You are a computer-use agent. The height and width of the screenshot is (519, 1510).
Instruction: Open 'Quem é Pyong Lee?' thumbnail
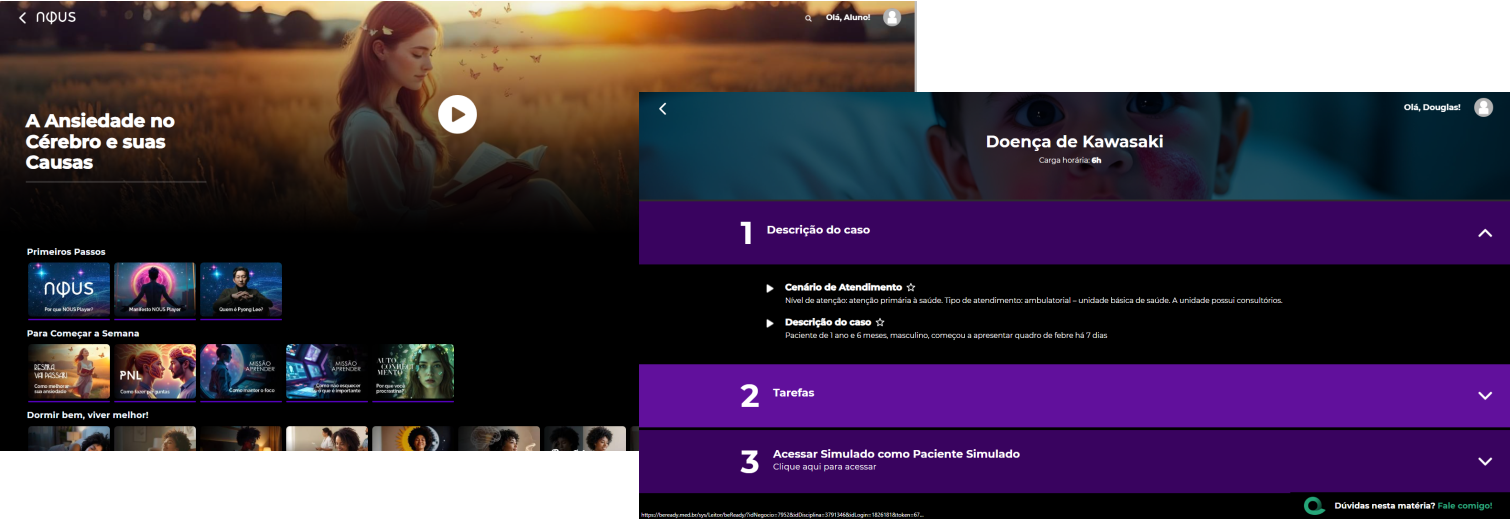coord(241,290)
